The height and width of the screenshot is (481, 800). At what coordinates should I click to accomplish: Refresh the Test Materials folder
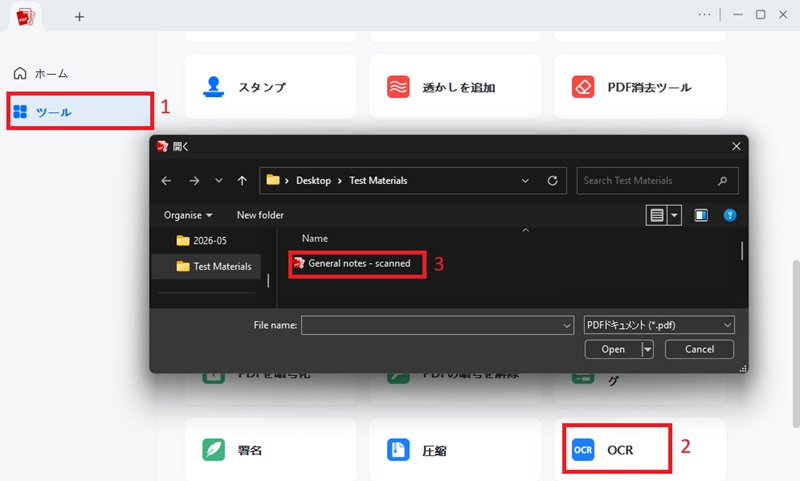click(x=552, y=181)
